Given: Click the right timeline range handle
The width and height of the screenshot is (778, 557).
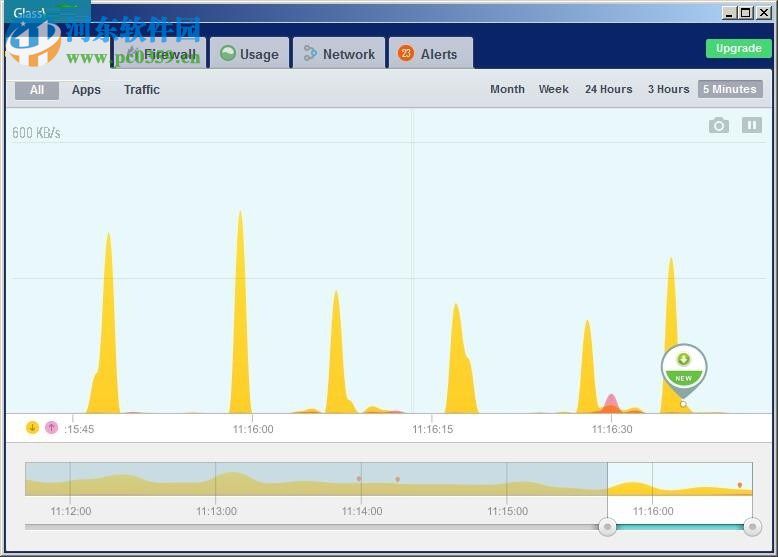Looking at the screenshot, I should coord(752,526).
